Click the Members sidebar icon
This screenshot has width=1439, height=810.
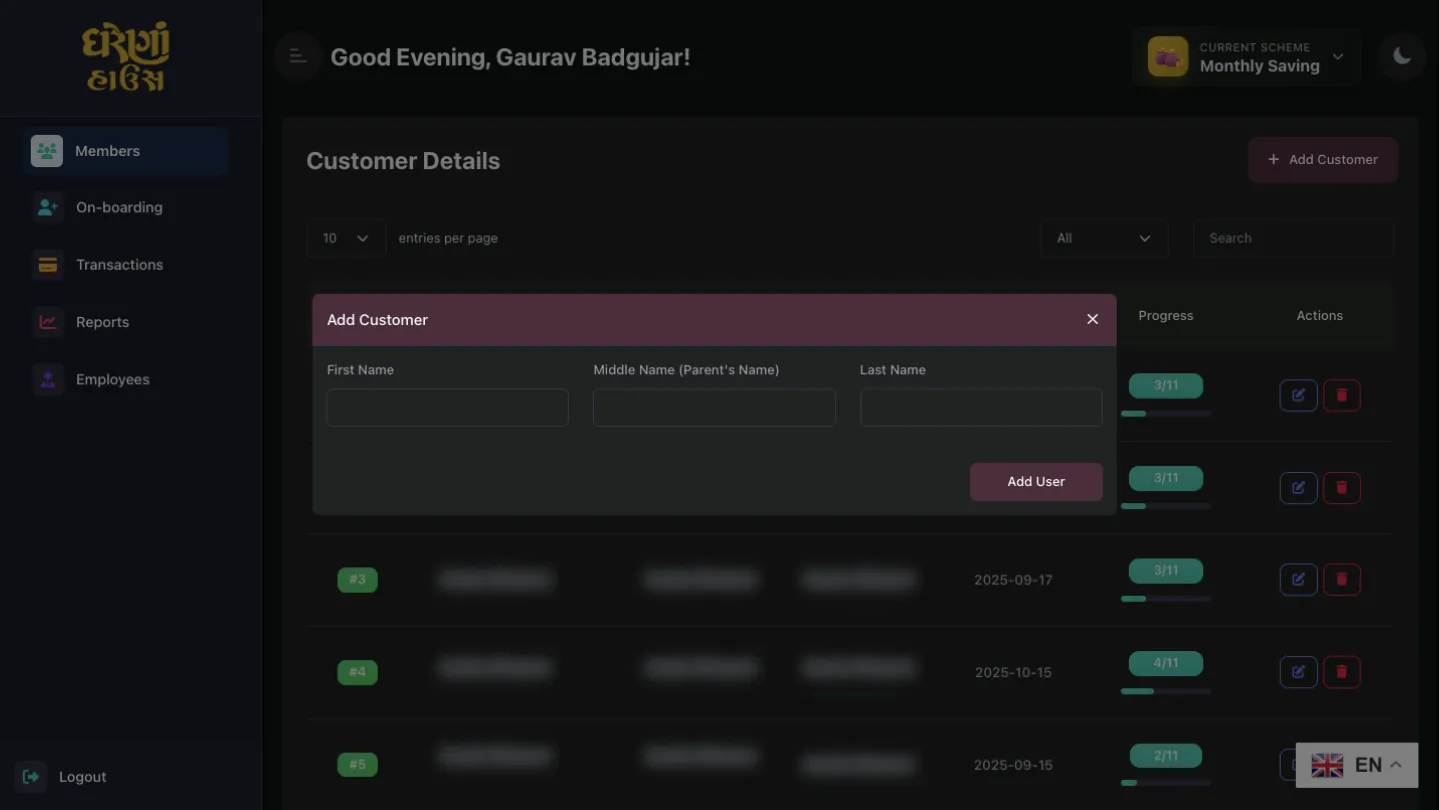click(47, 151)
